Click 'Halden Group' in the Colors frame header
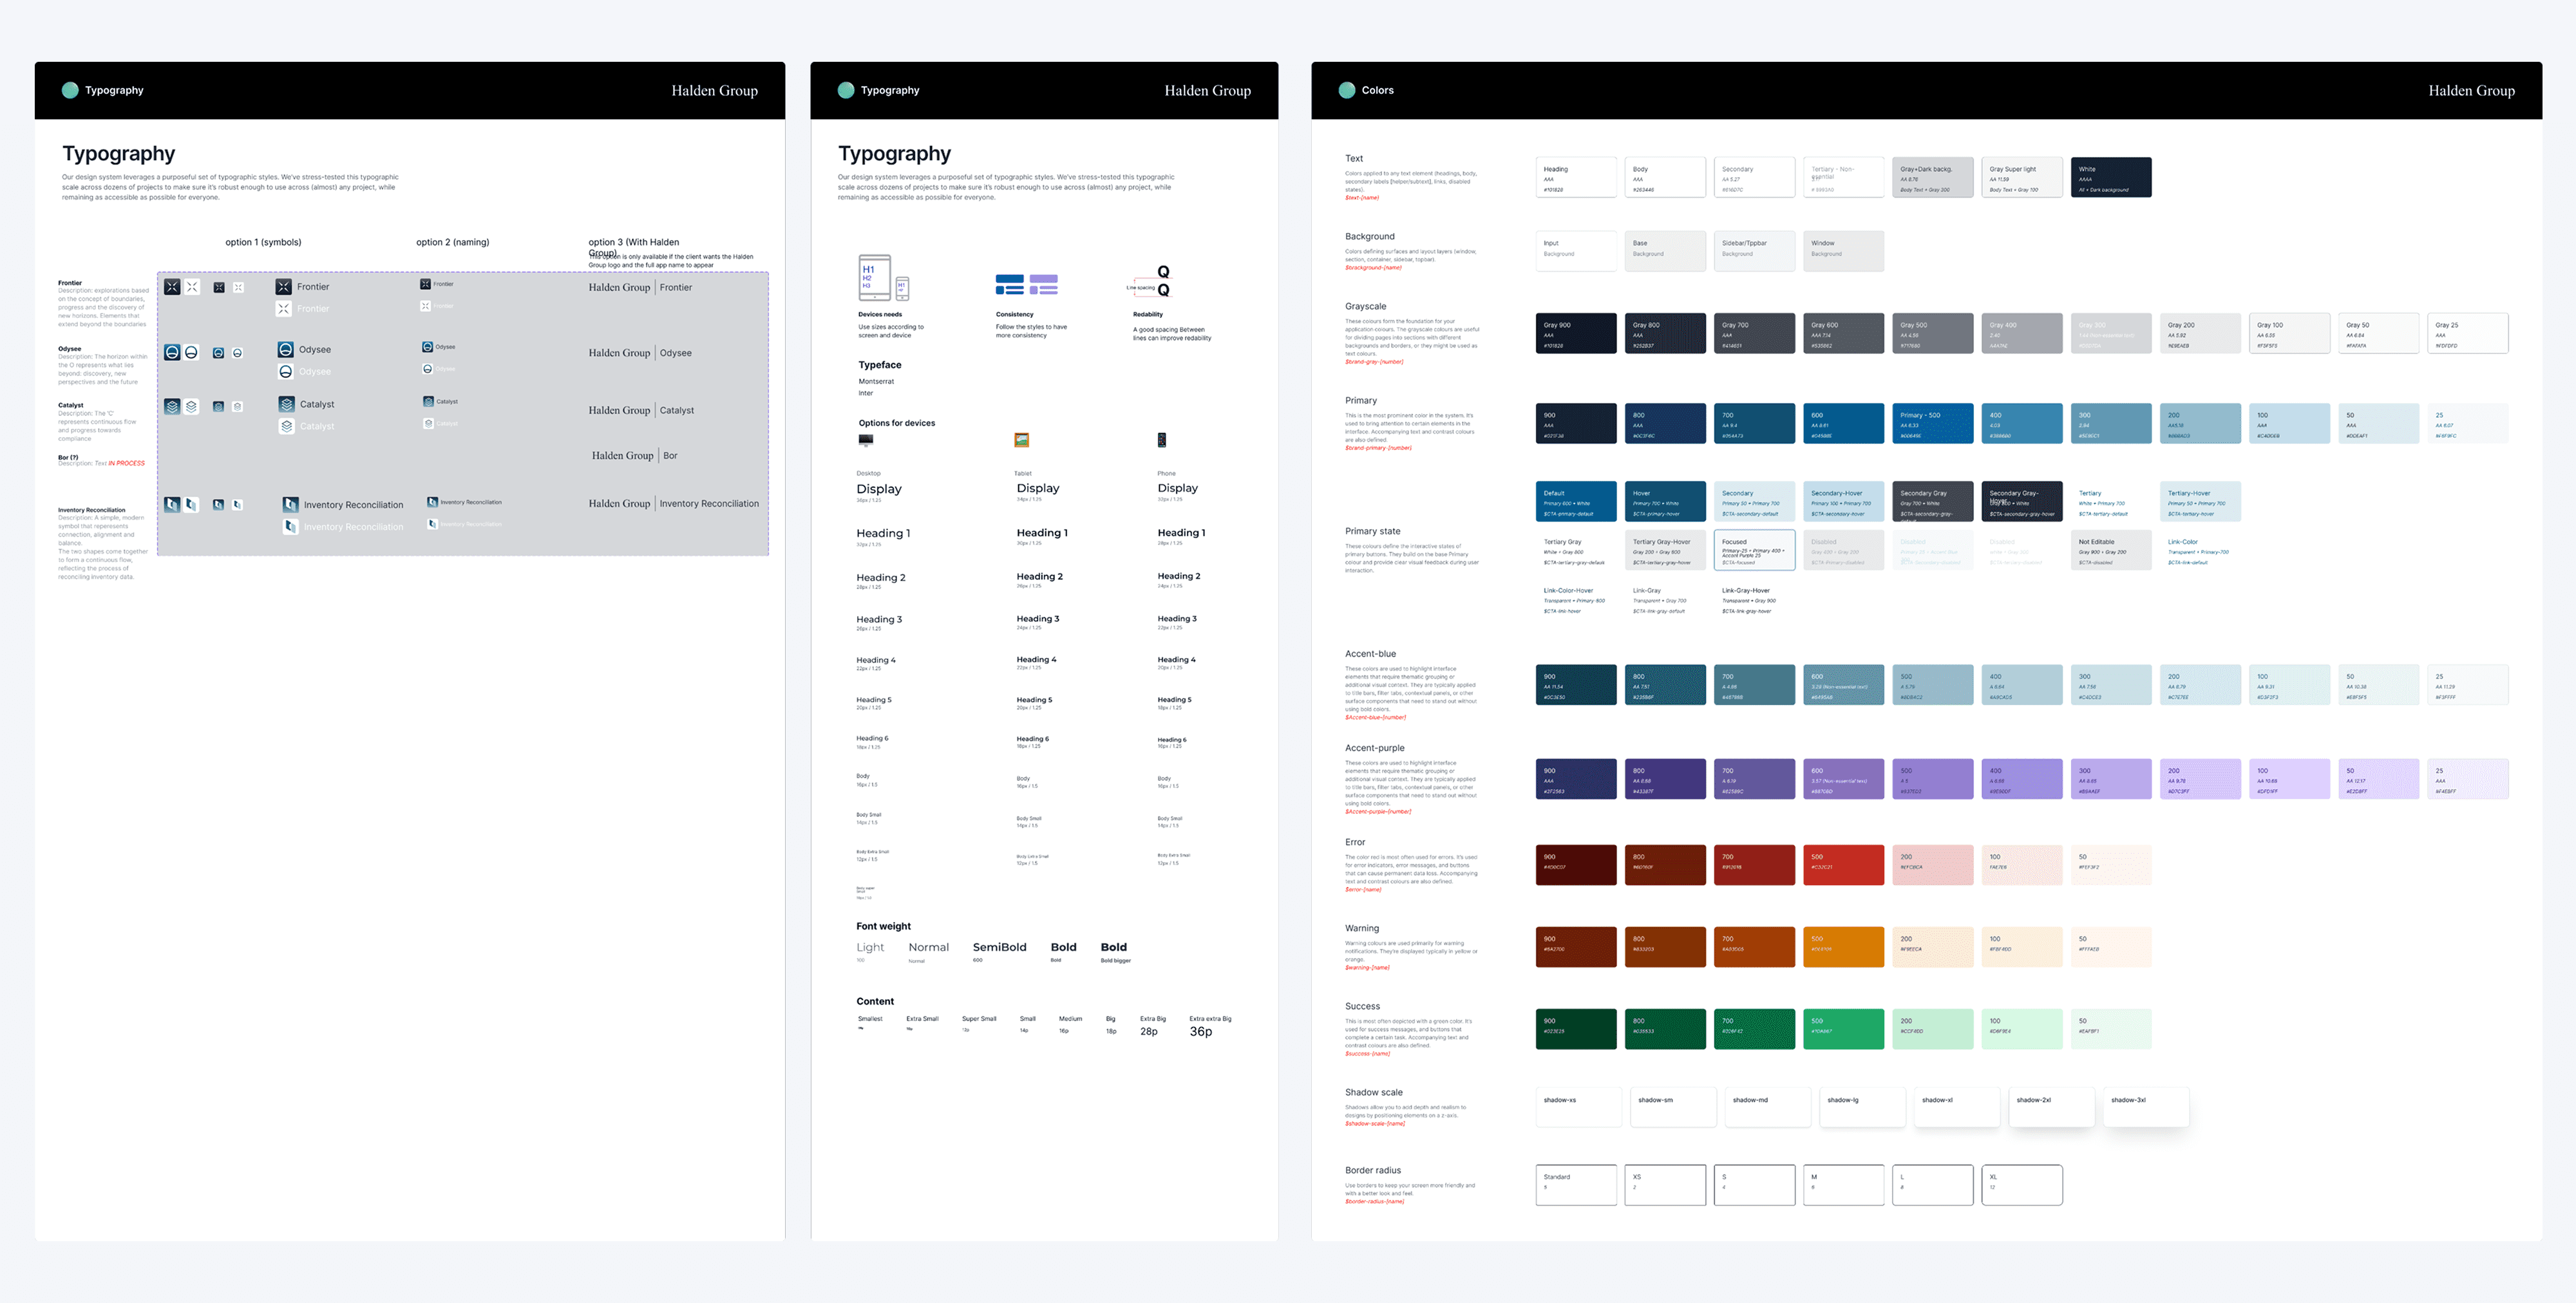Viewport: 2576px width, 1303px height. coord(2471,90)
